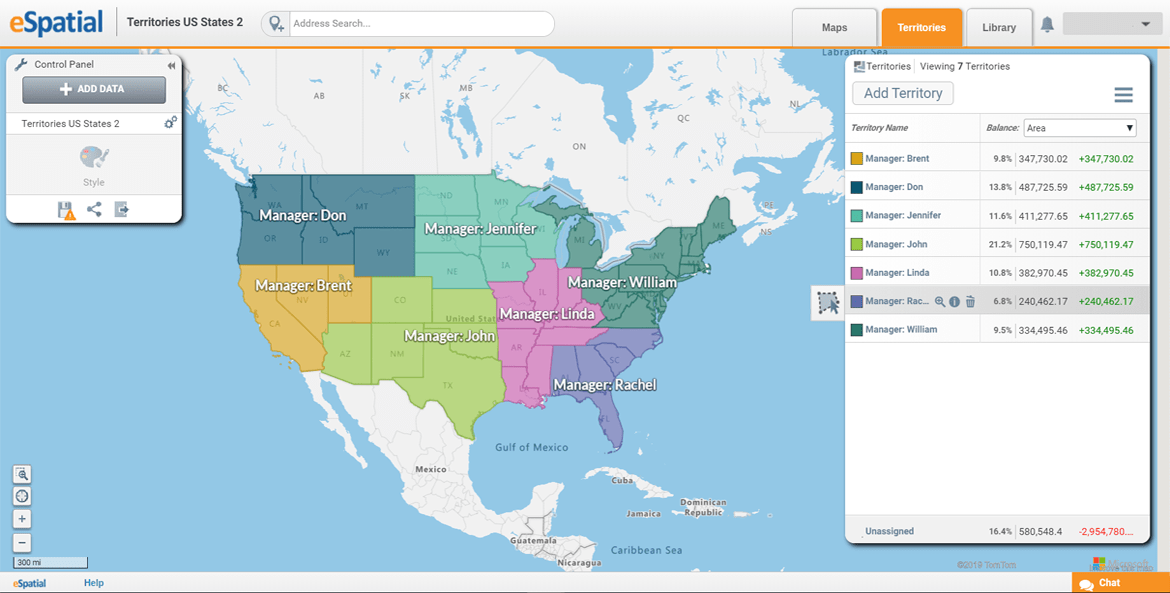Zoom to Manager: Rachel territory using the magnifier icon
Image resolution: width=1170 pixels, height=593 pixels.
pos(940,301)
